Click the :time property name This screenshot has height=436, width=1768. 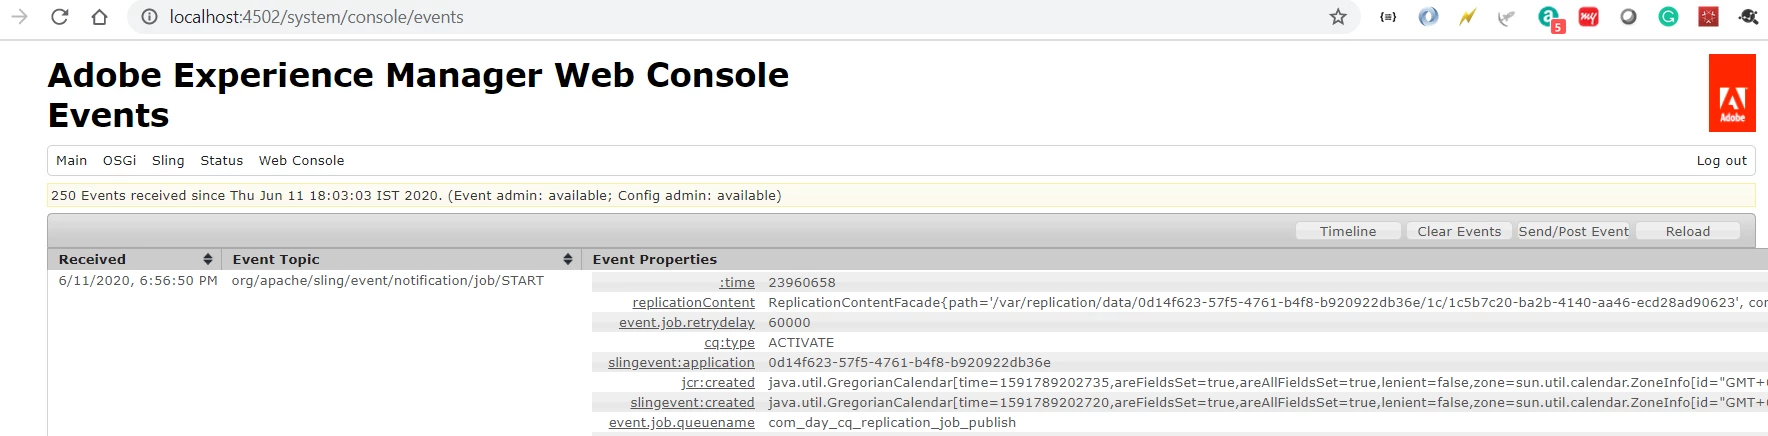(x=737, y=283)
